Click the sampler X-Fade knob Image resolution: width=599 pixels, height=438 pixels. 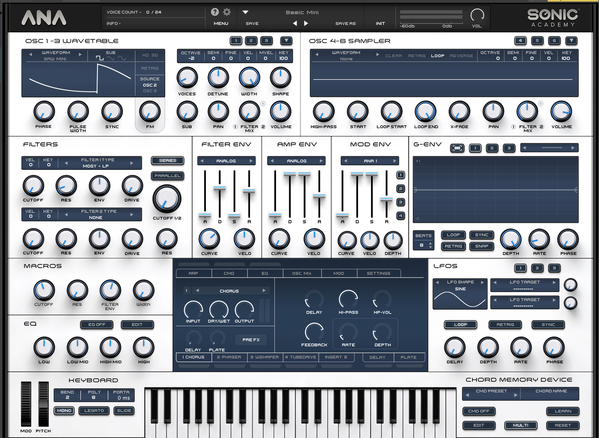click(x=459, y=111)
